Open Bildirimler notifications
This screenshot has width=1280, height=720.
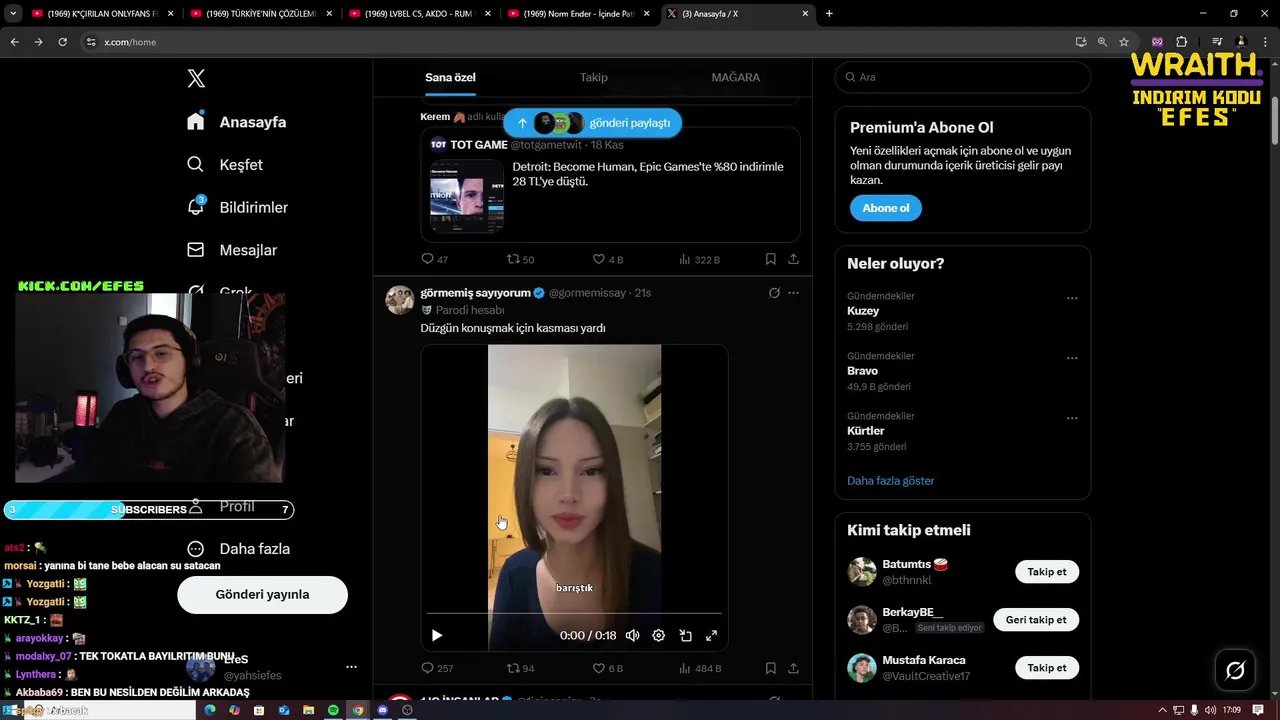[x=237, y=207]
